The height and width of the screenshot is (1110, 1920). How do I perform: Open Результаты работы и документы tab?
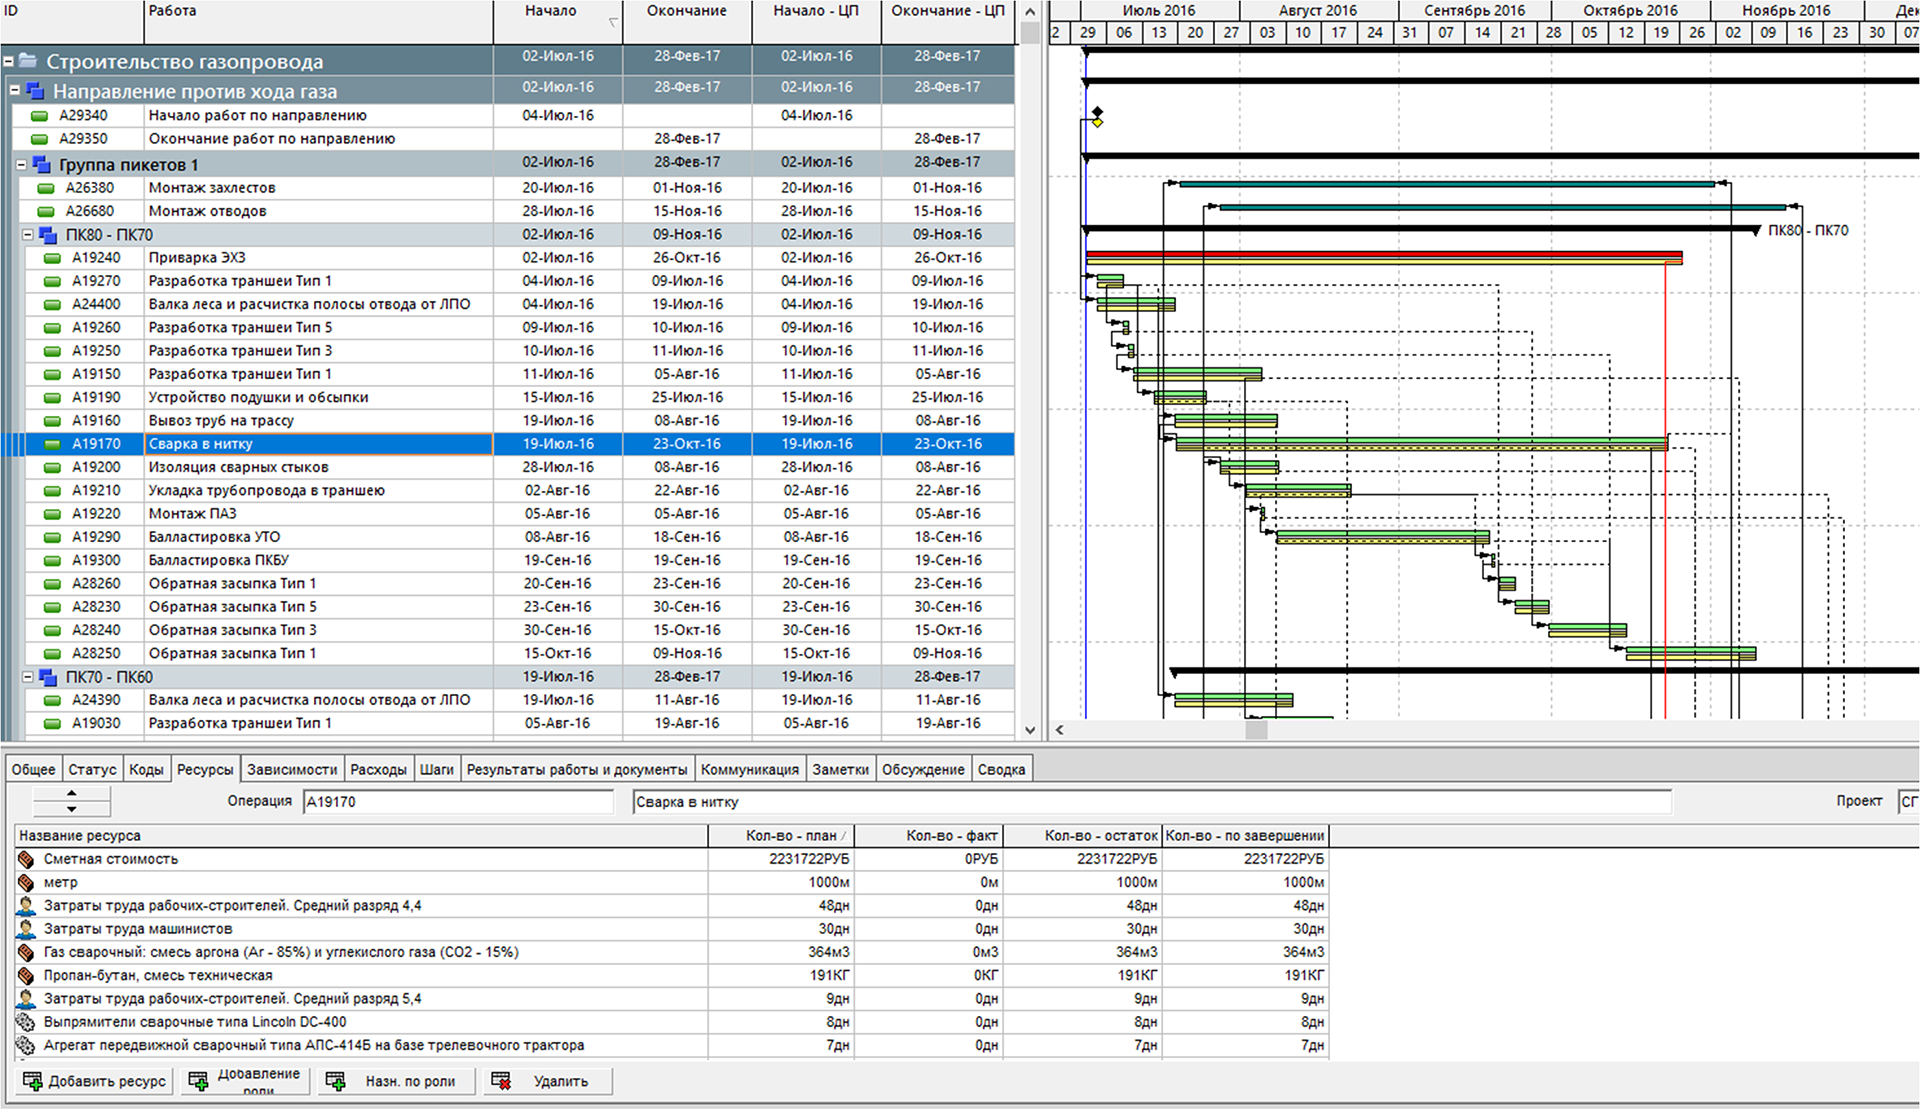point(577,769)
